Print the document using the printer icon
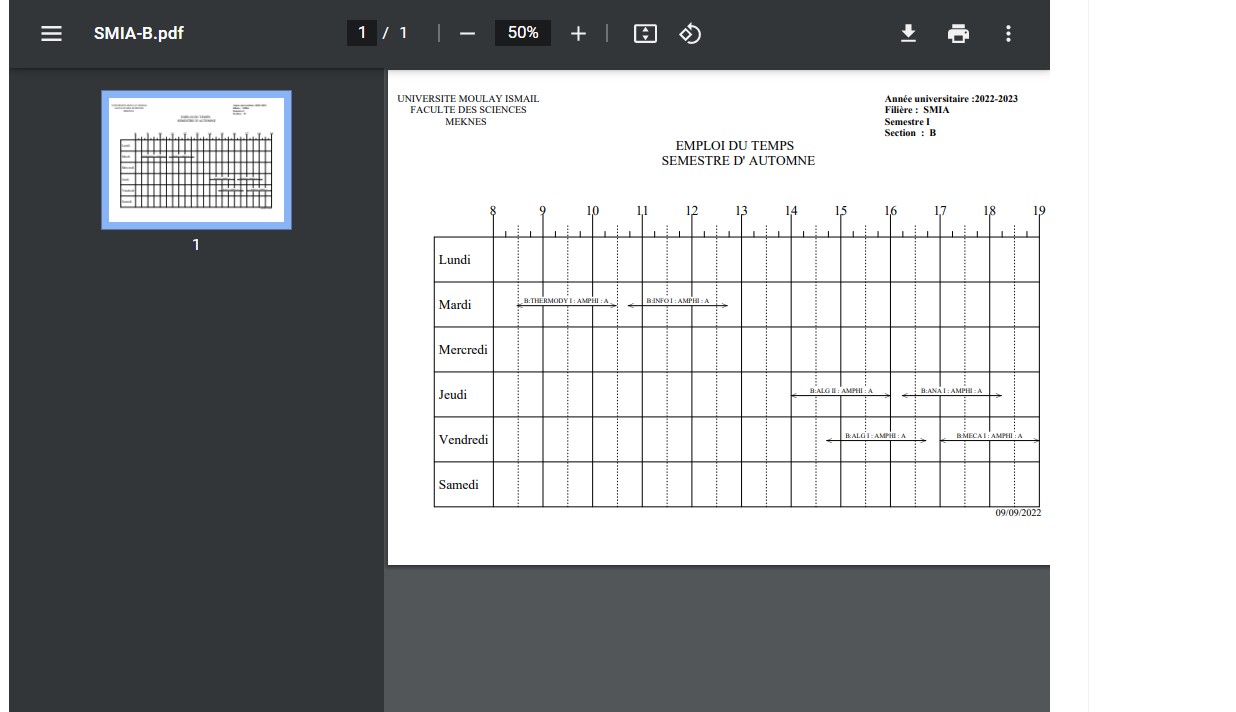1236x712 pixels. (x=958, y=33)
